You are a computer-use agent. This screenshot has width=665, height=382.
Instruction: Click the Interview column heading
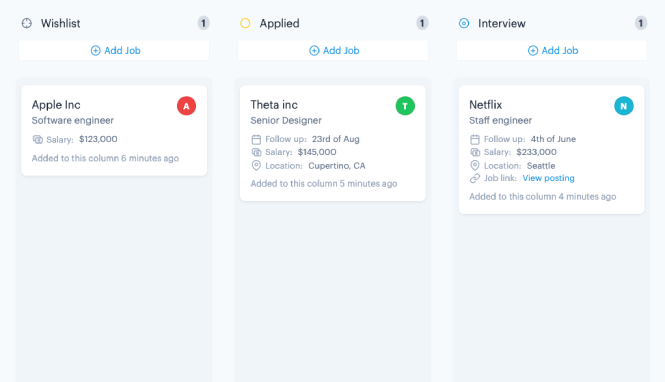502,23
